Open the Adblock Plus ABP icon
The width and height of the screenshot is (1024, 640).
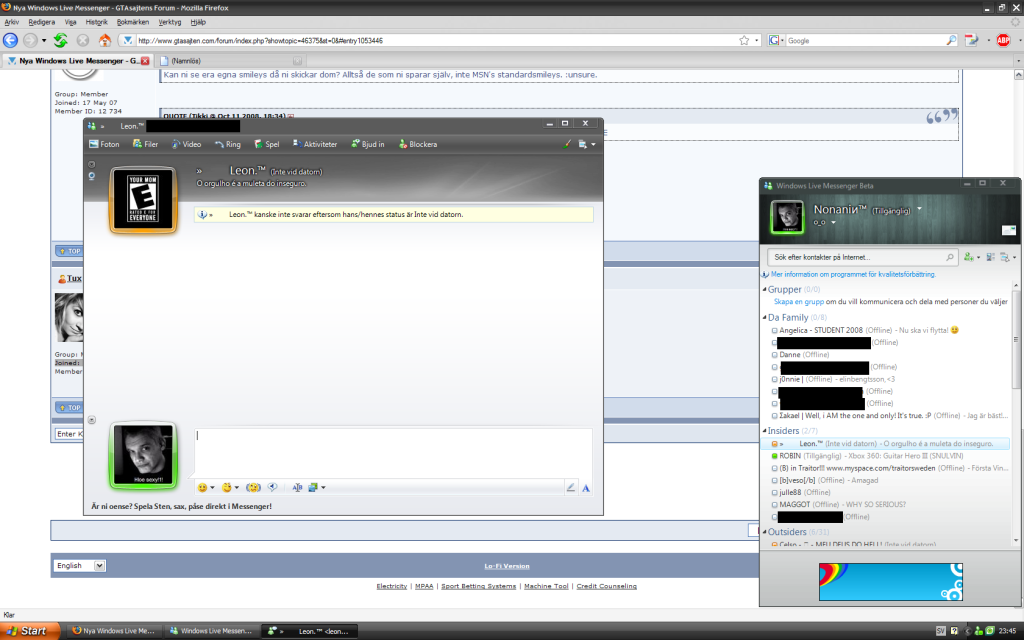click(1003, 40)
